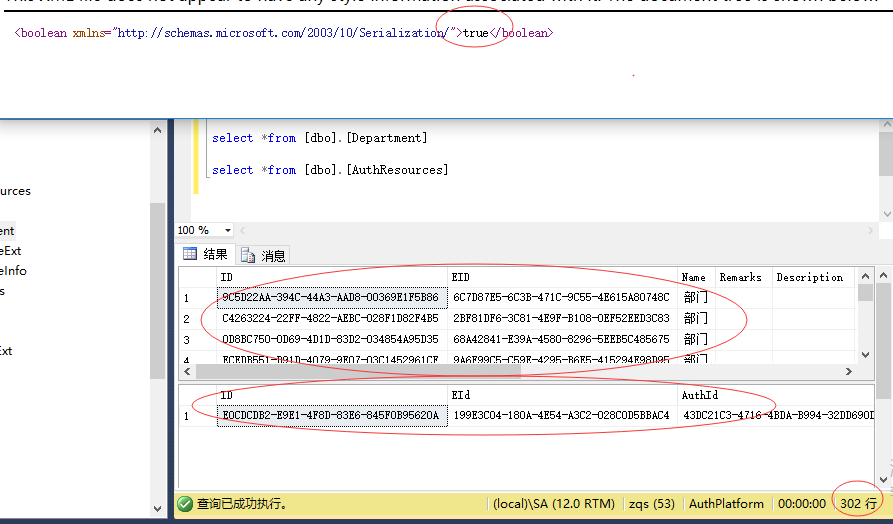
Task: Click the select from [dbo].[AuthResources] query line
Action: pos(330,170)
